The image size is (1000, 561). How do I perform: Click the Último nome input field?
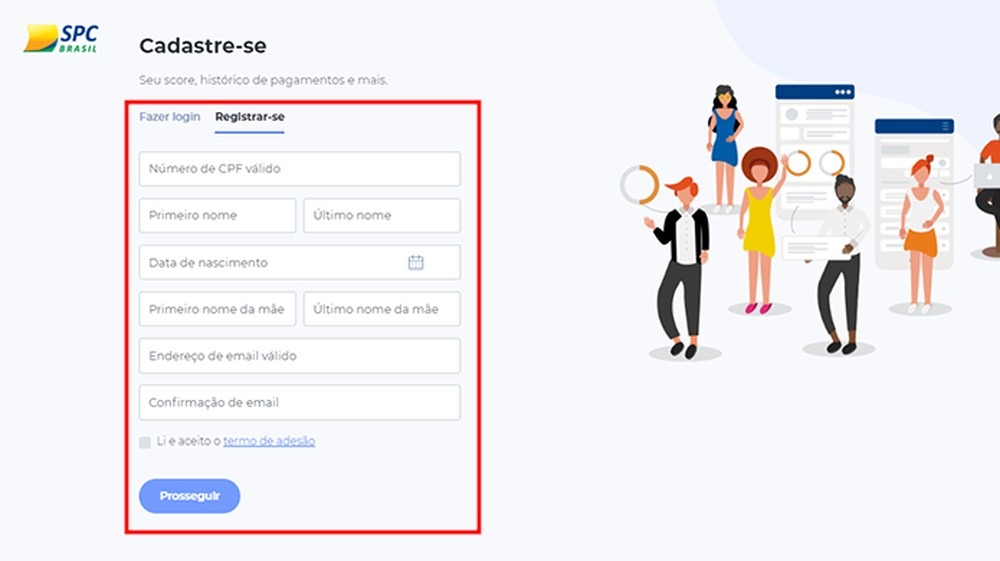382,215
